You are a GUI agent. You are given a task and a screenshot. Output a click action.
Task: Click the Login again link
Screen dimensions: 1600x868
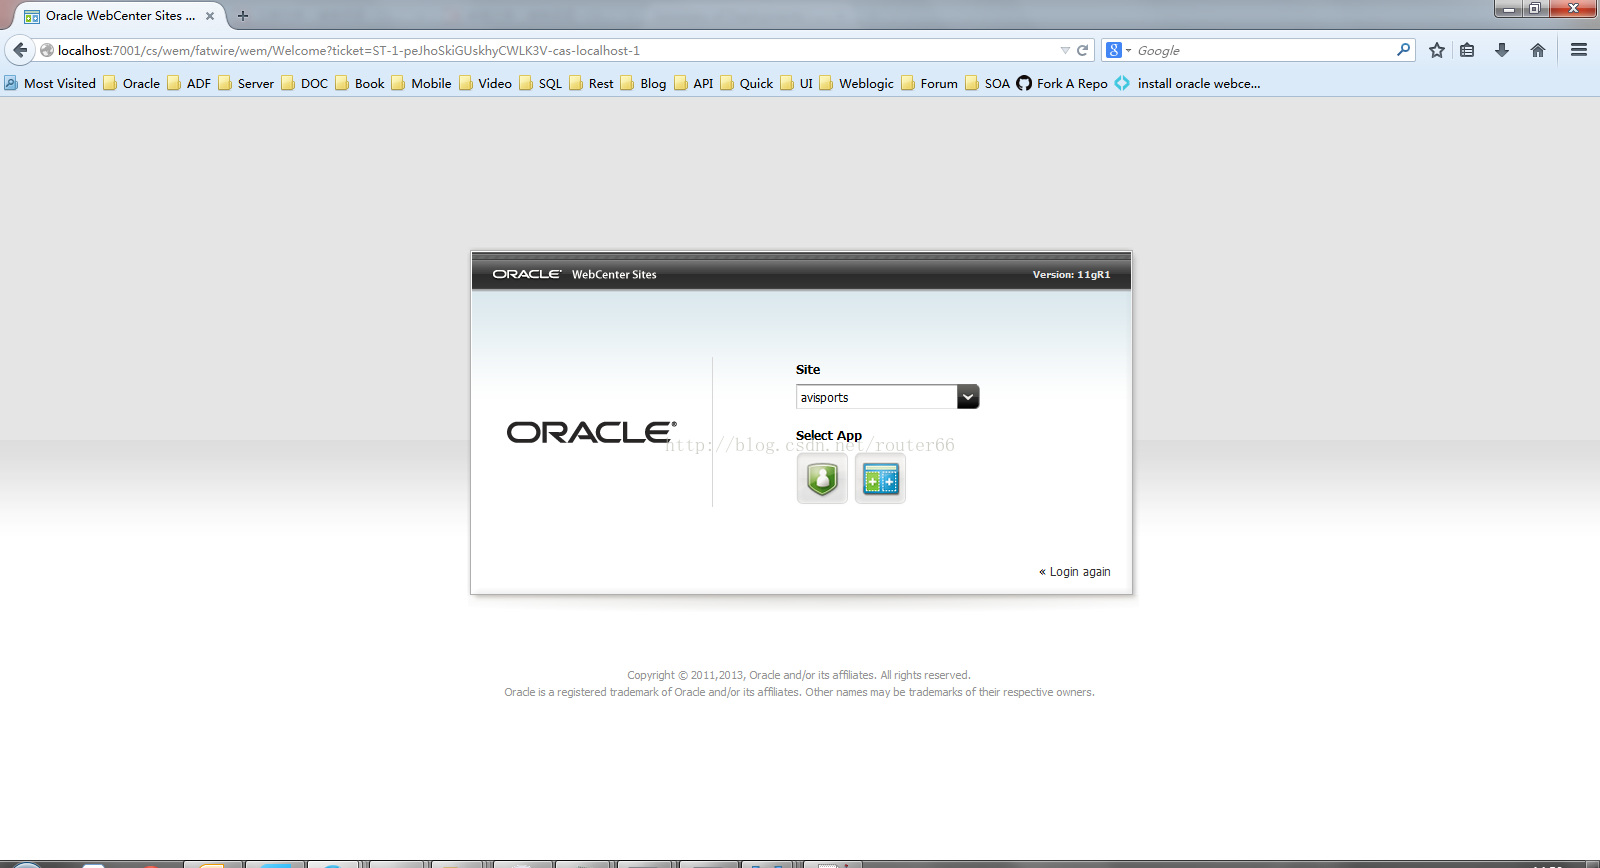coord(1075,572)
